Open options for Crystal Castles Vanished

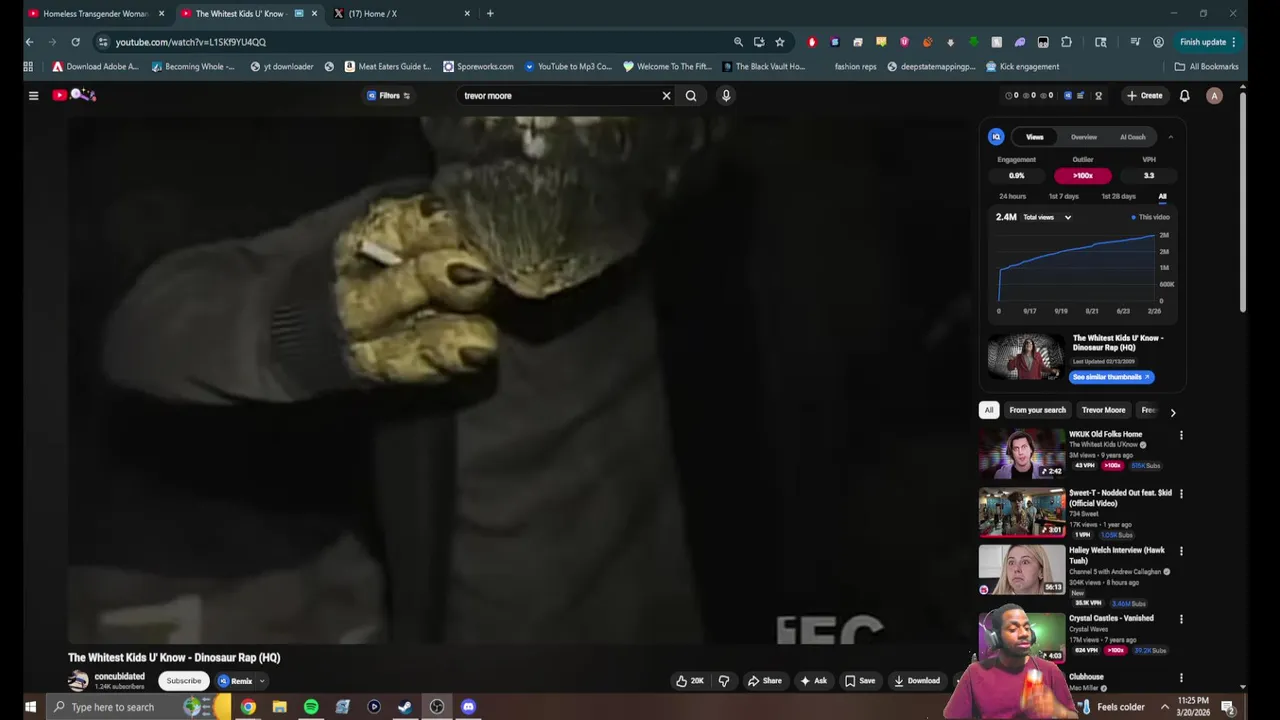[x=1181, y=619]
